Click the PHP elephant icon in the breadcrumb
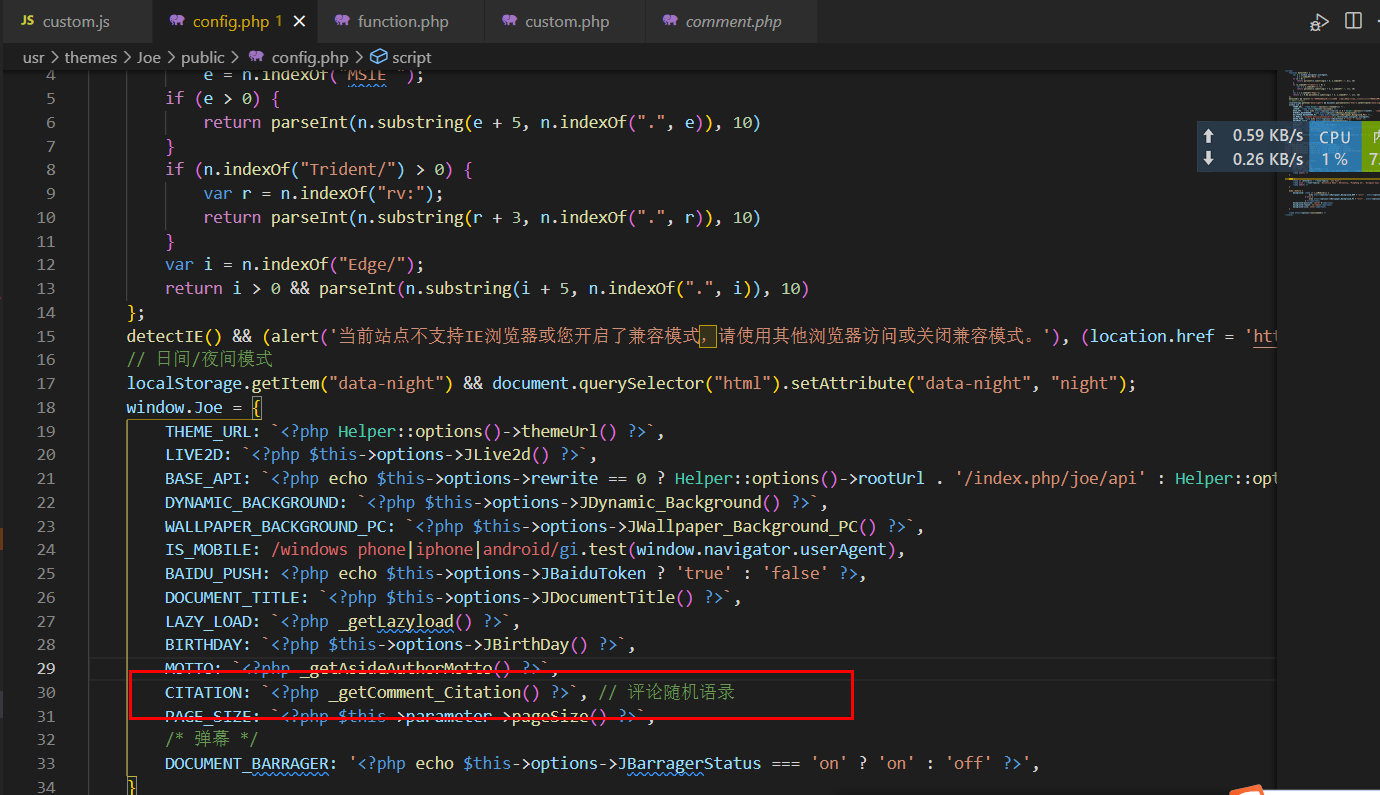 [x=256, y=57]
